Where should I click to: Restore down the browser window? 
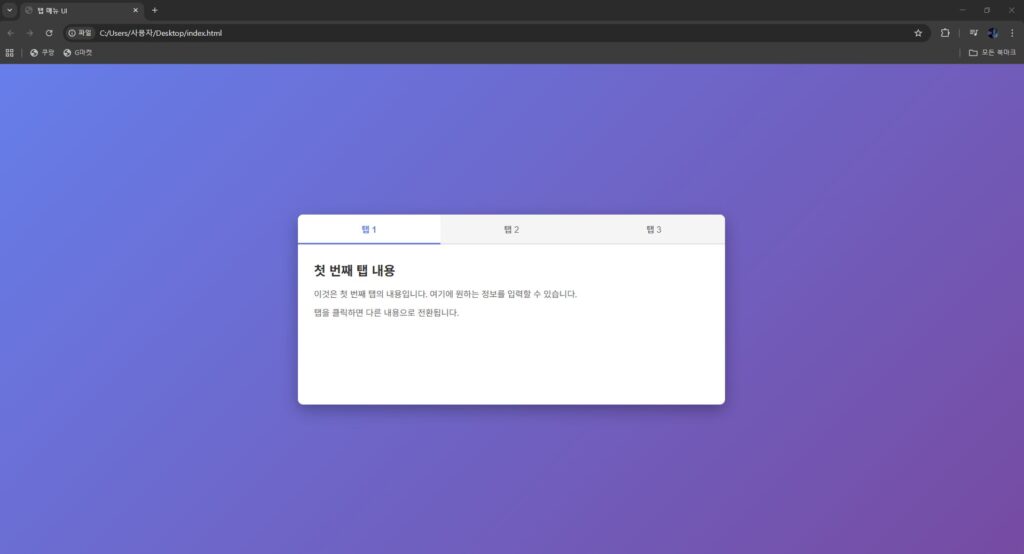[x=987, y=10]
